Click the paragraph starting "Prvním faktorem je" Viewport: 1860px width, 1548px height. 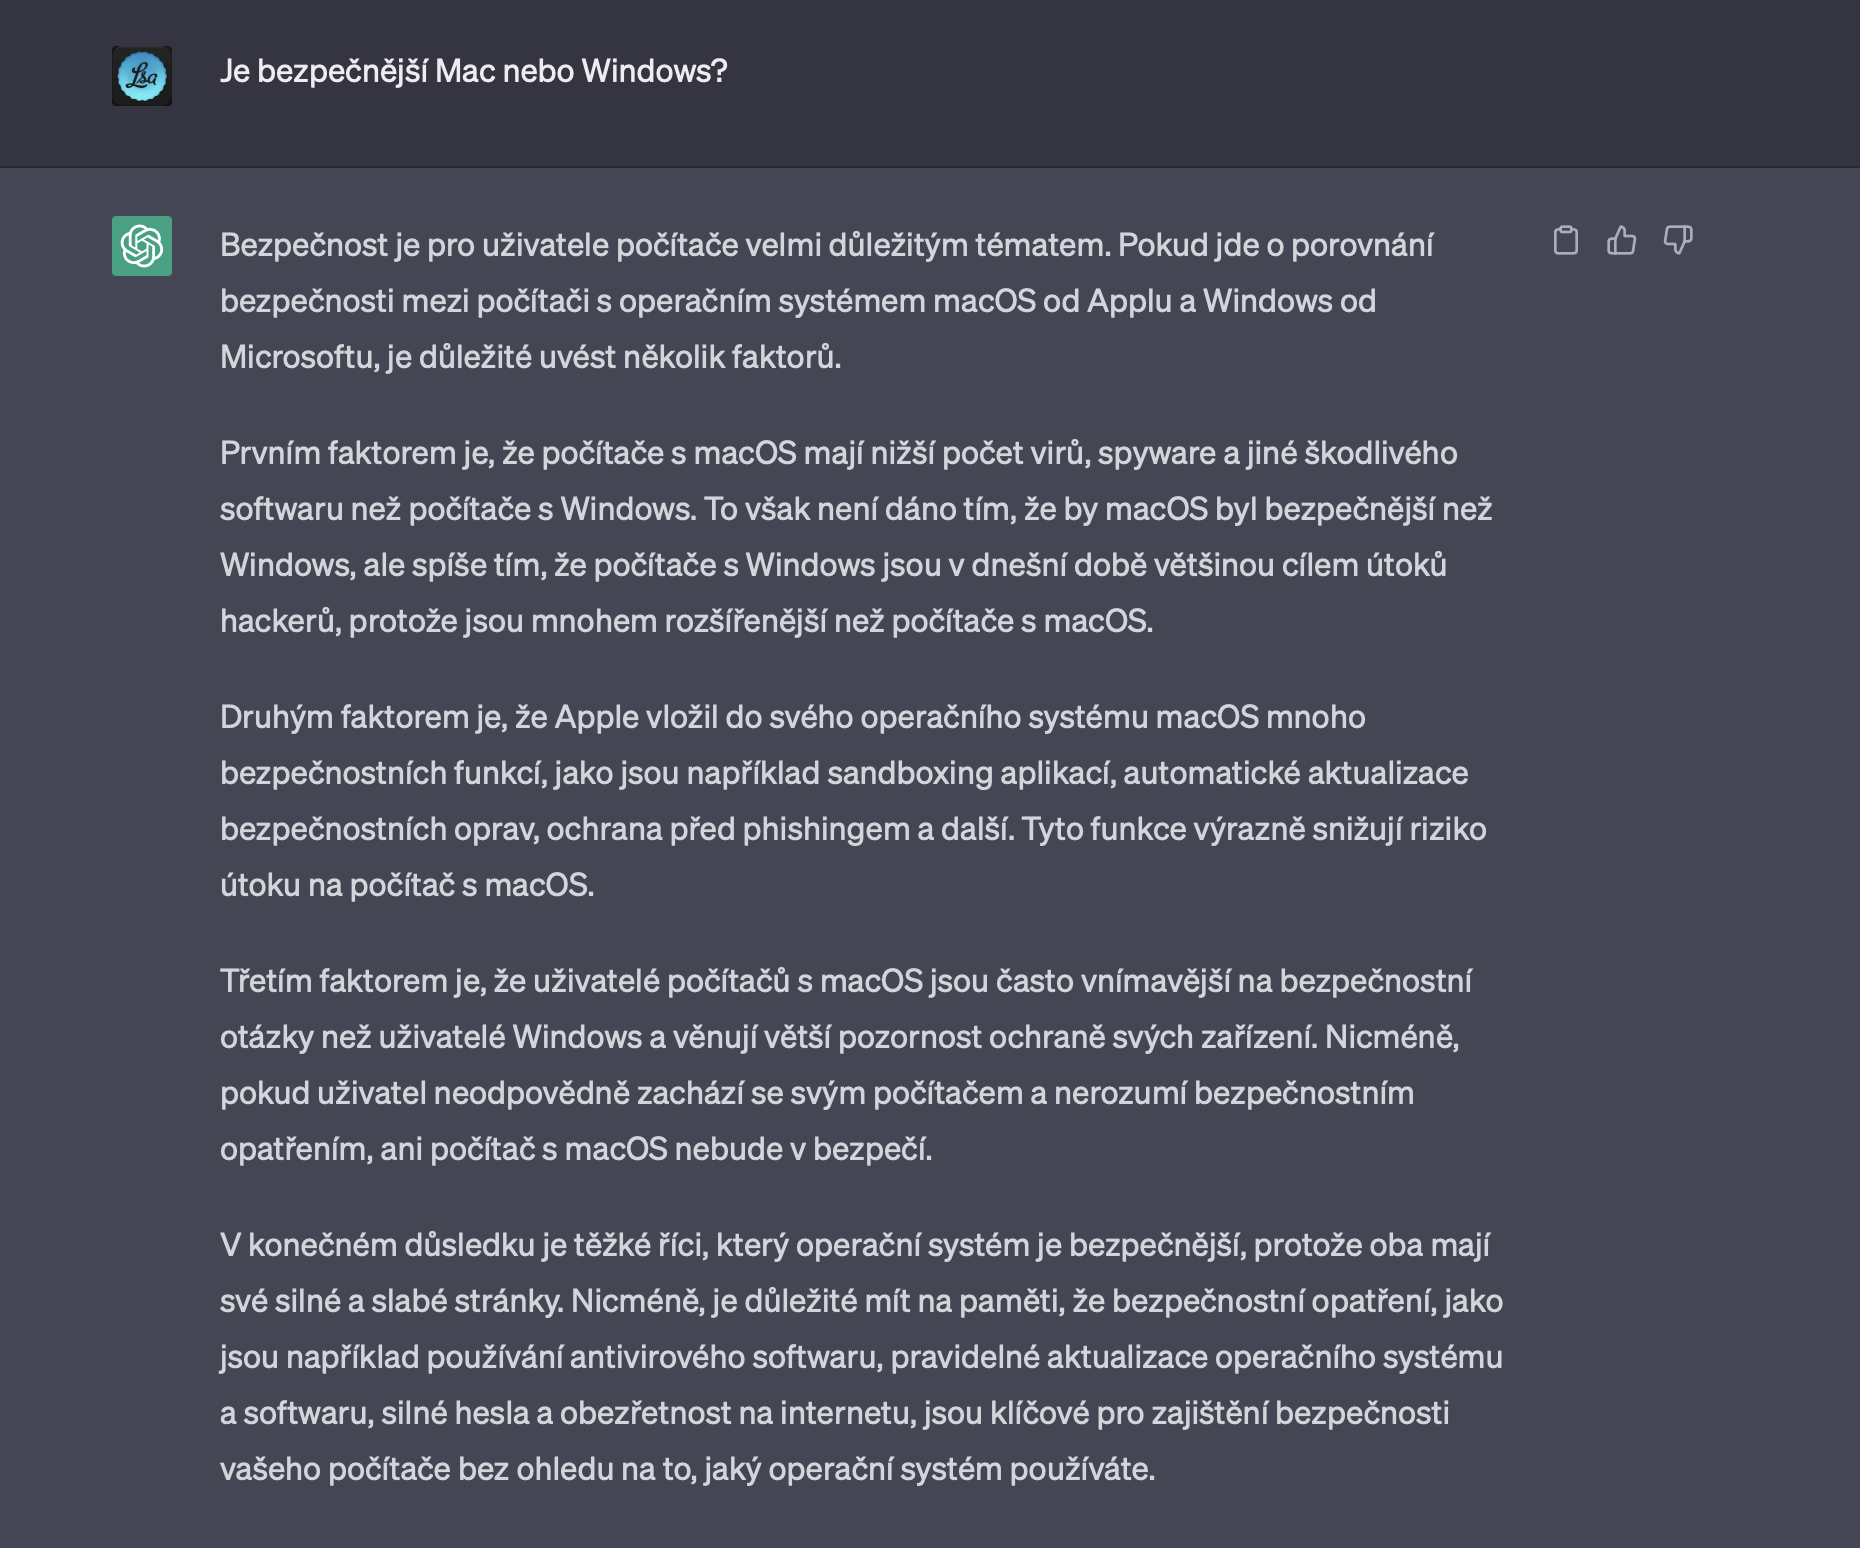pyautogui.click(x=855, y=537)
